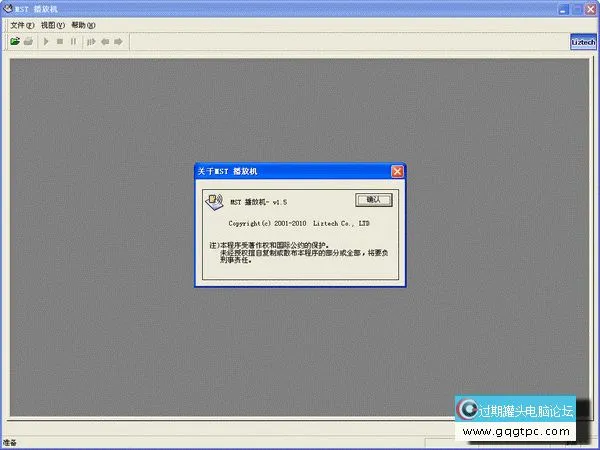Open the 帮助 (Help) menu

[x=83, y=25]
